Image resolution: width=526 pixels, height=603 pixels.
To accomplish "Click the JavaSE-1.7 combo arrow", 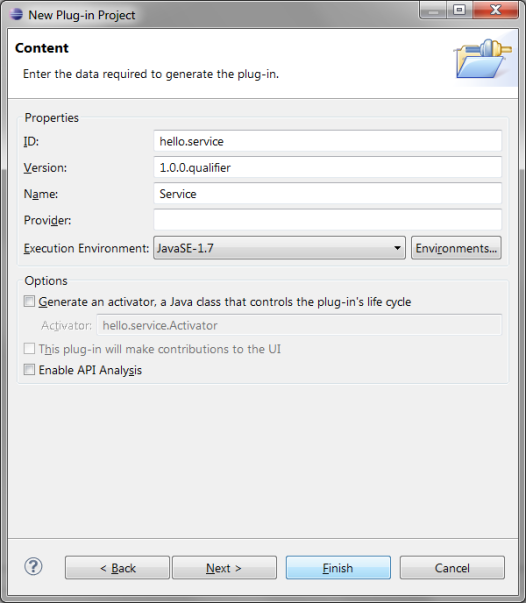I will (x=398, y=248).
